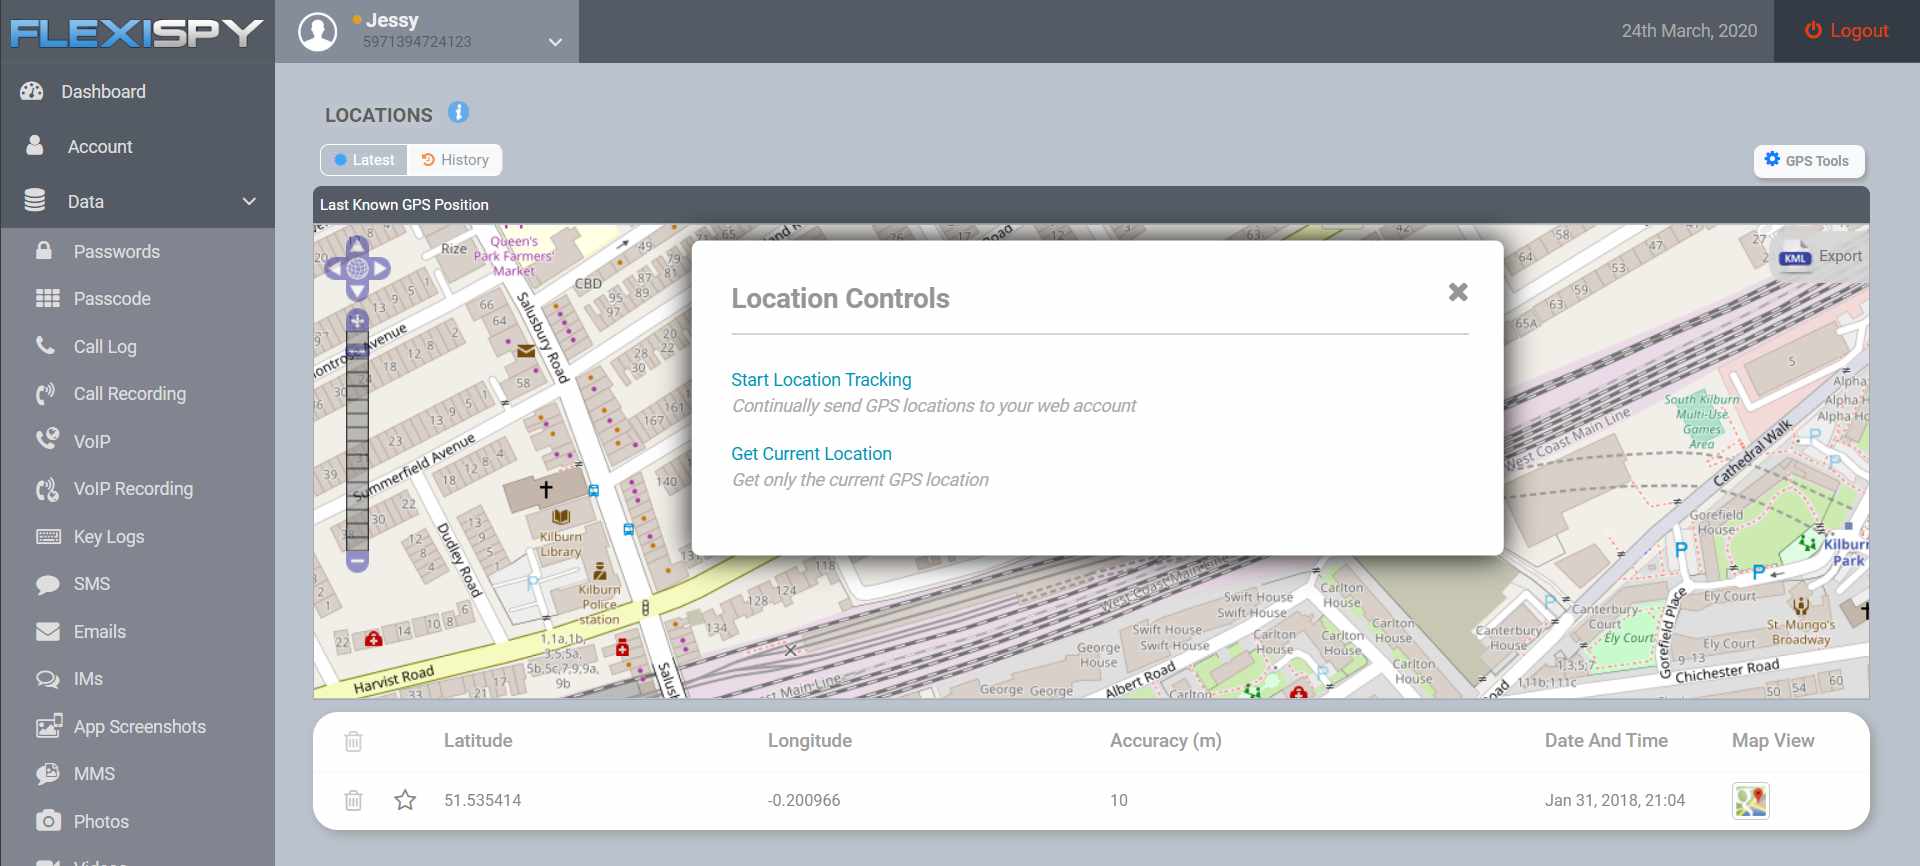Click the Last Known GPS Position header
The image size is (1920, 866).
point(404,205)
